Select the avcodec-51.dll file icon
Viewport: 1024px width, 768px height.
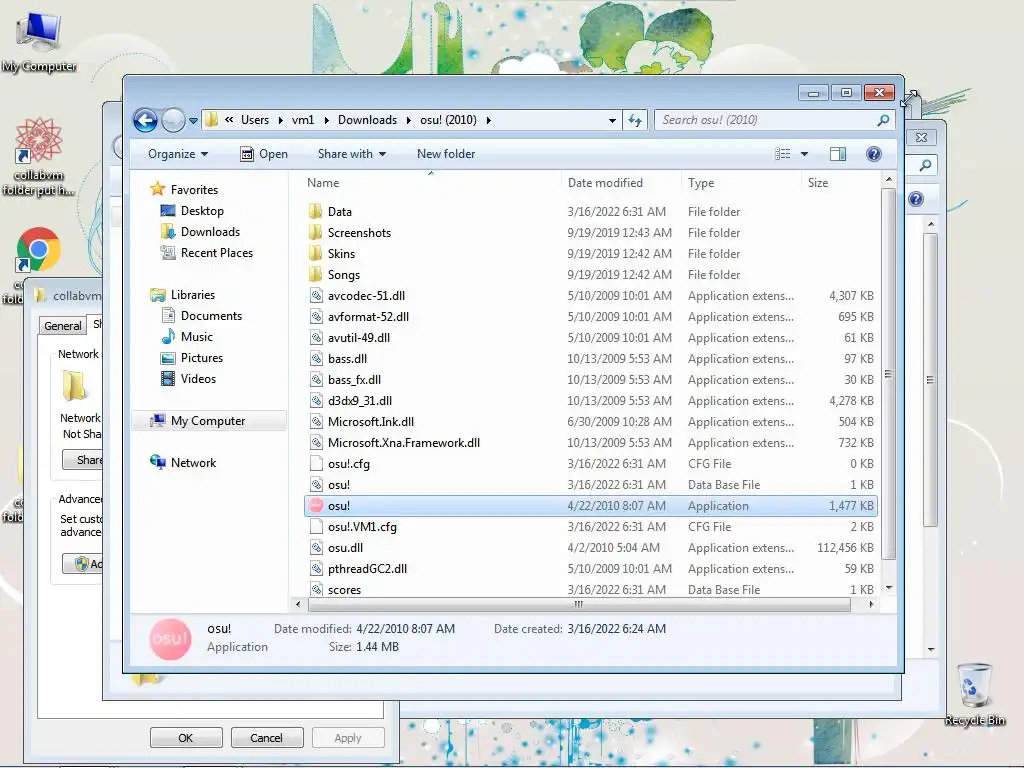pyautogui.click(x=316, y=296)
